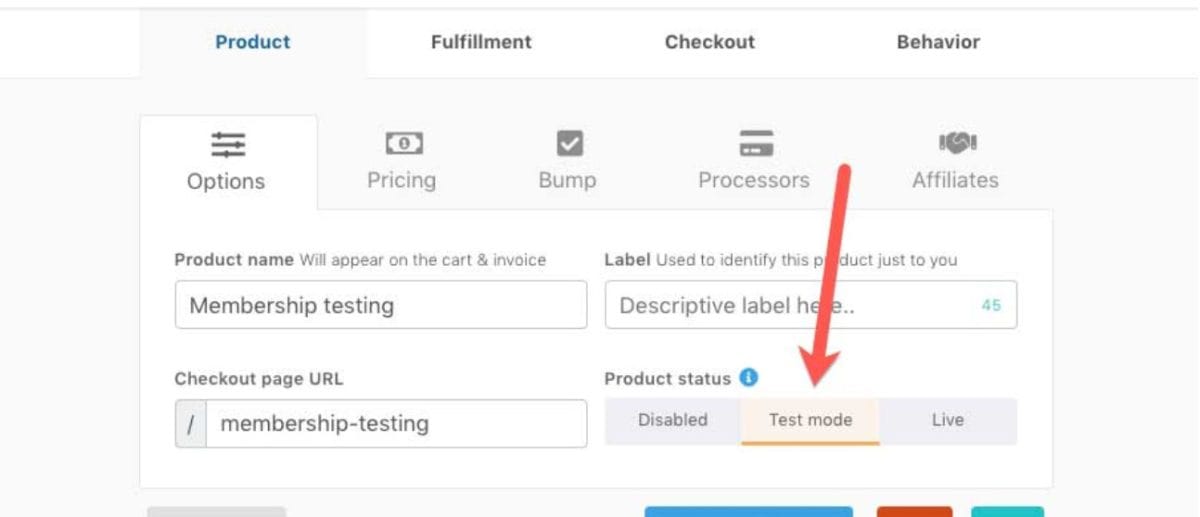Click the Processors credit card icon
Screen dimensions: 1200x517
click(x=756, y=144)
